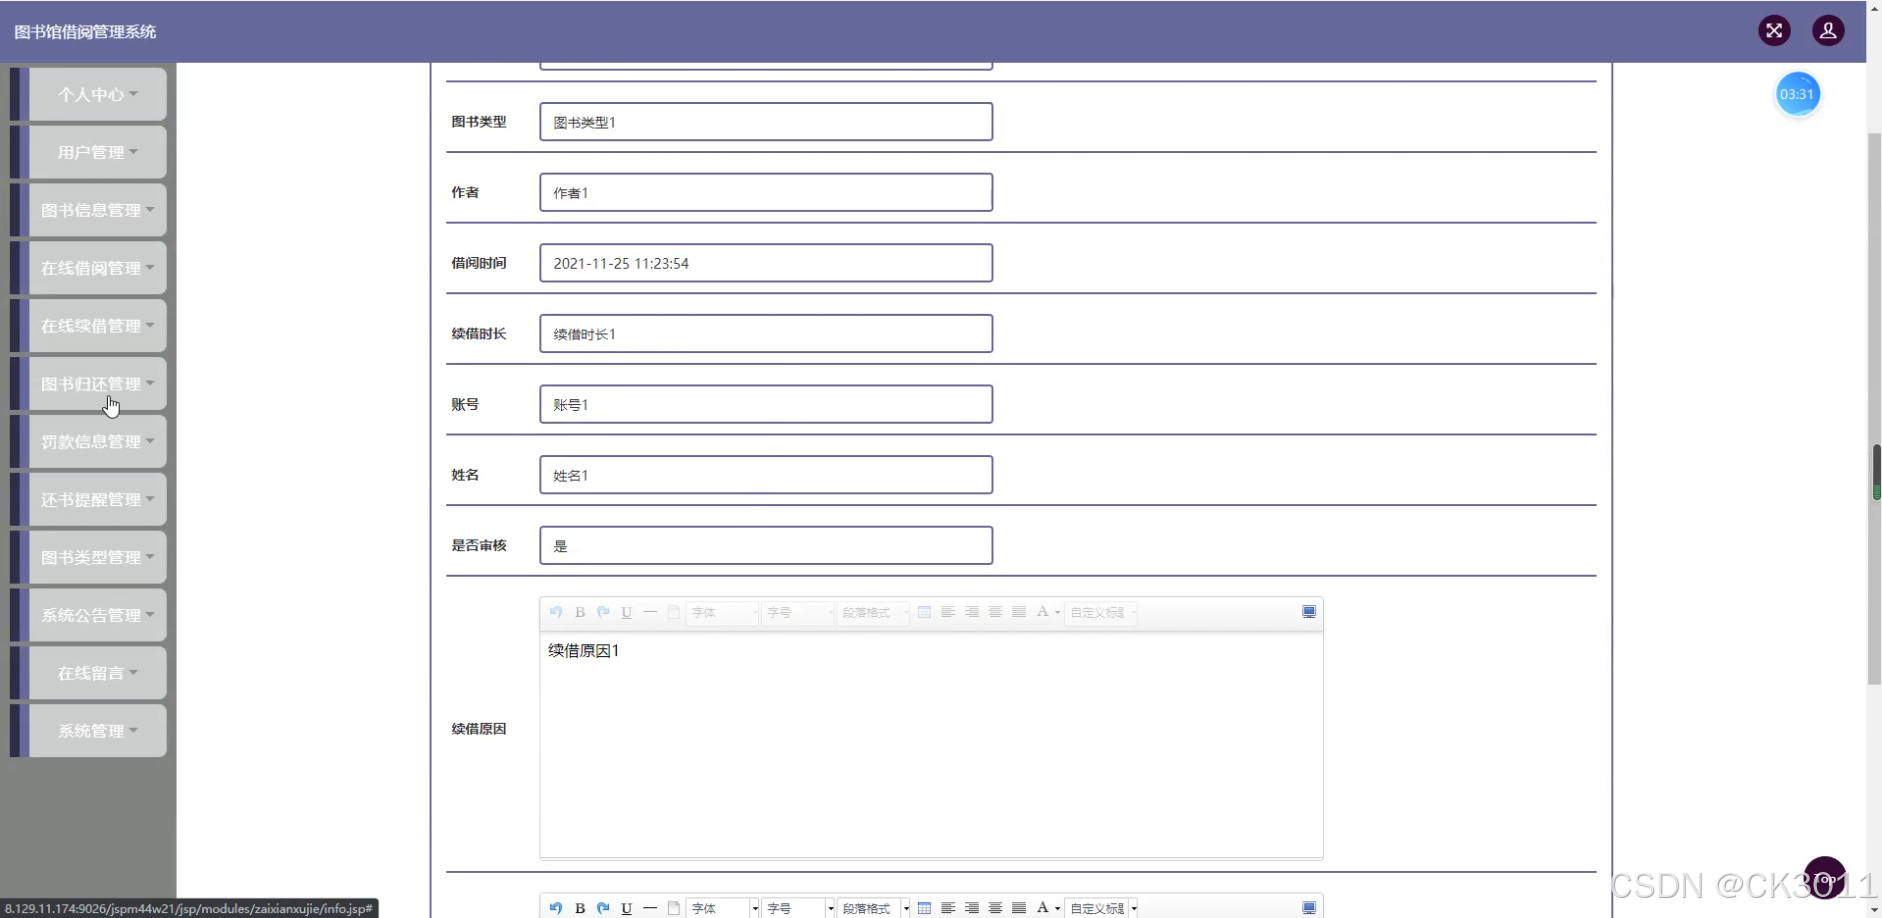The height and width of the screenshot is (918, 1882).
Task: Open 自定义标题 dropdown in 续借原因 toolbar
Action: (1102, 612)
